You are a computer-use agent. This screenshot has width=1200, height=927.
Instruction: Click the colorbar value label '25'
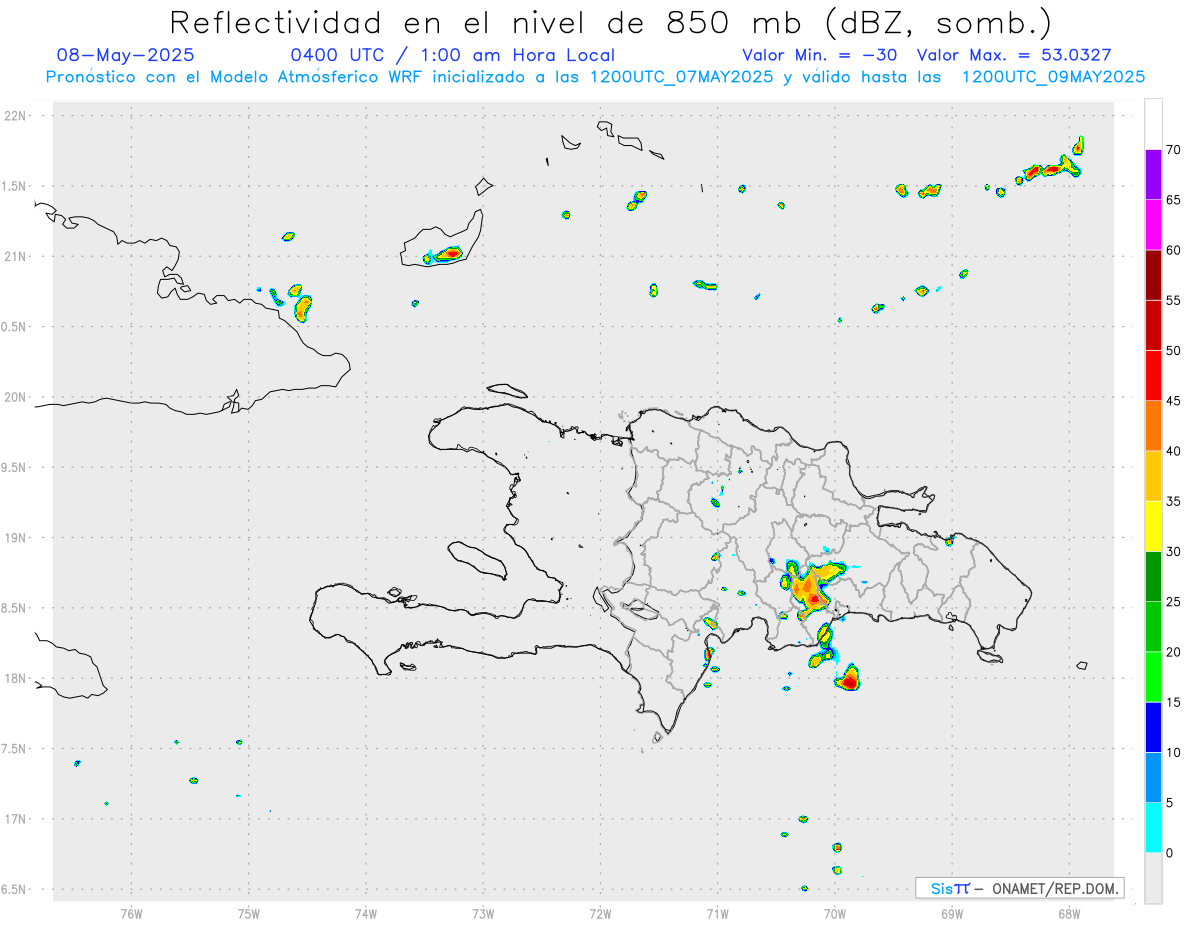pyautogui.click(x=1173, y=602)
